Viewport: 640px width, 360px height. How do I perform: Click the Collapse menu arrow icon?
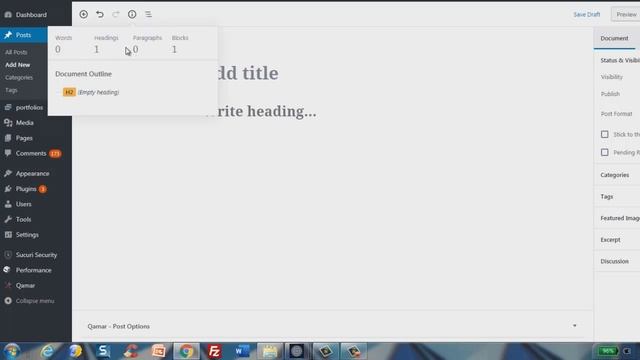[8, 301]
